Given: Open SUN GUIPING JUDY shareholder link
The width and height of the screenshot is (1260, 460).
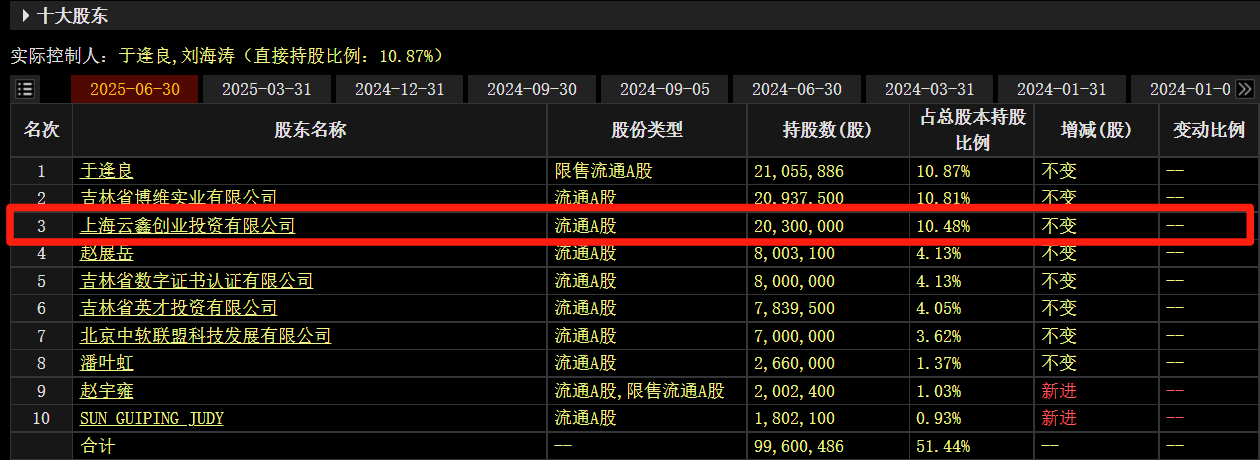Looking at the screenshot, I should [x=152, y=418].
